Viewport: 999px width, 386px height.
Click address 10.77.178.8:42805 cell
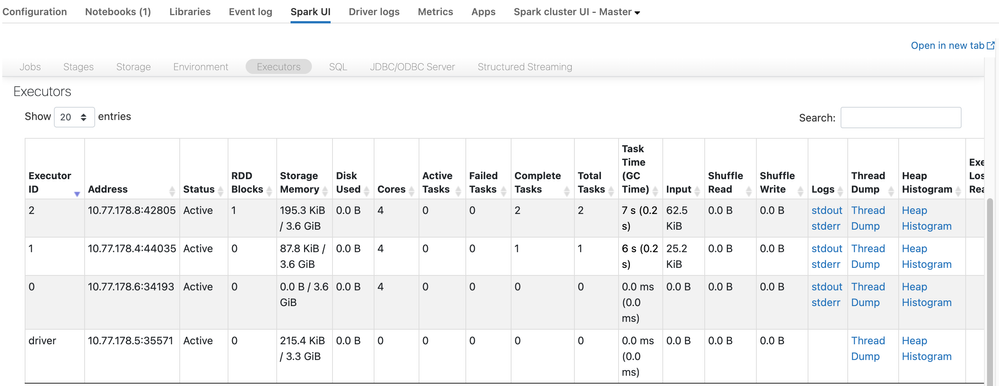[132, 218]
